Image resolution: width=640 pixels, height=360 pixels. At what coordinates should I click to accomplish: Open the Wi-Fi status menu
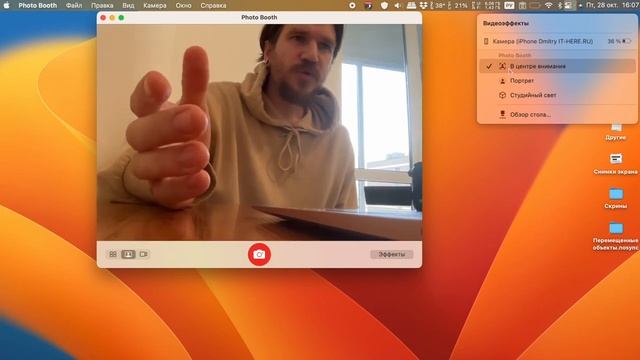click(x=549, y=5)
